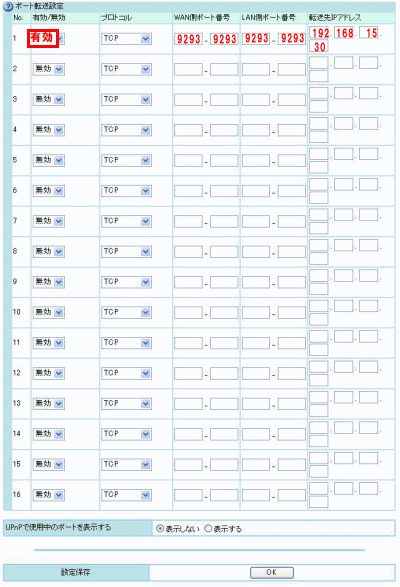This screenshot has height=587, width=400.
Task: Click row 5 LAN start port field
Action: (x=256, y=161)
